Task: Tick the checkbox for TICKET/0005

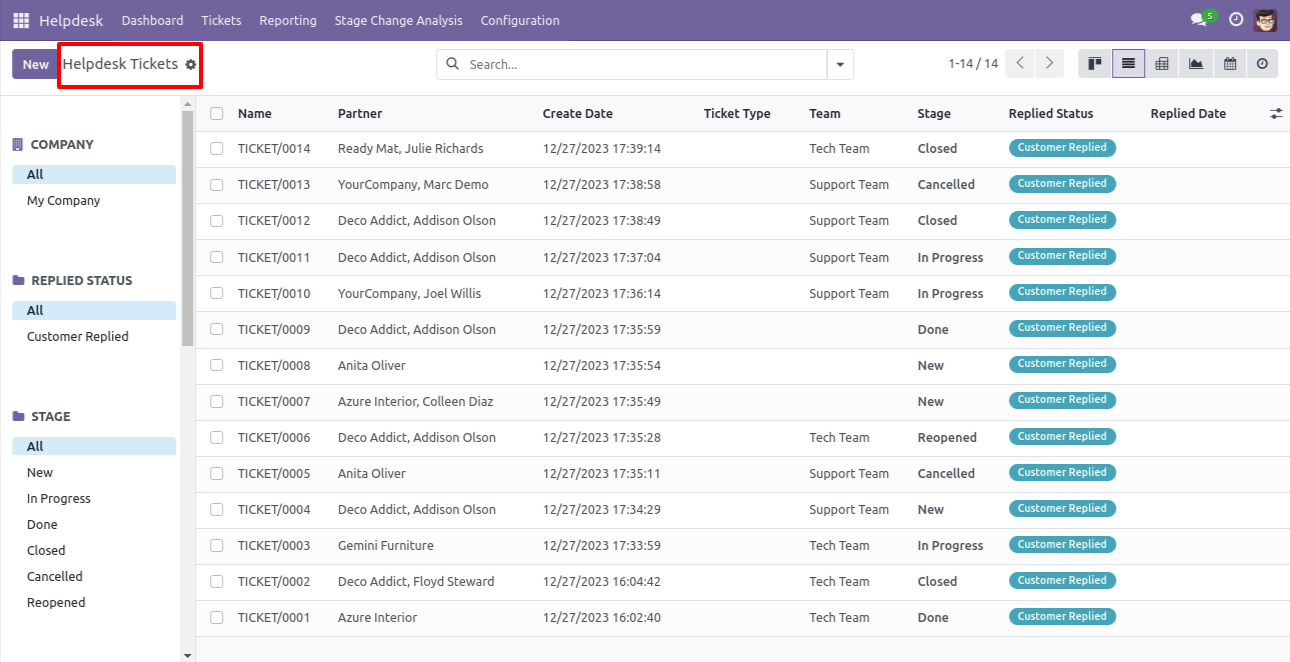Action: click(x=217, y=473)
